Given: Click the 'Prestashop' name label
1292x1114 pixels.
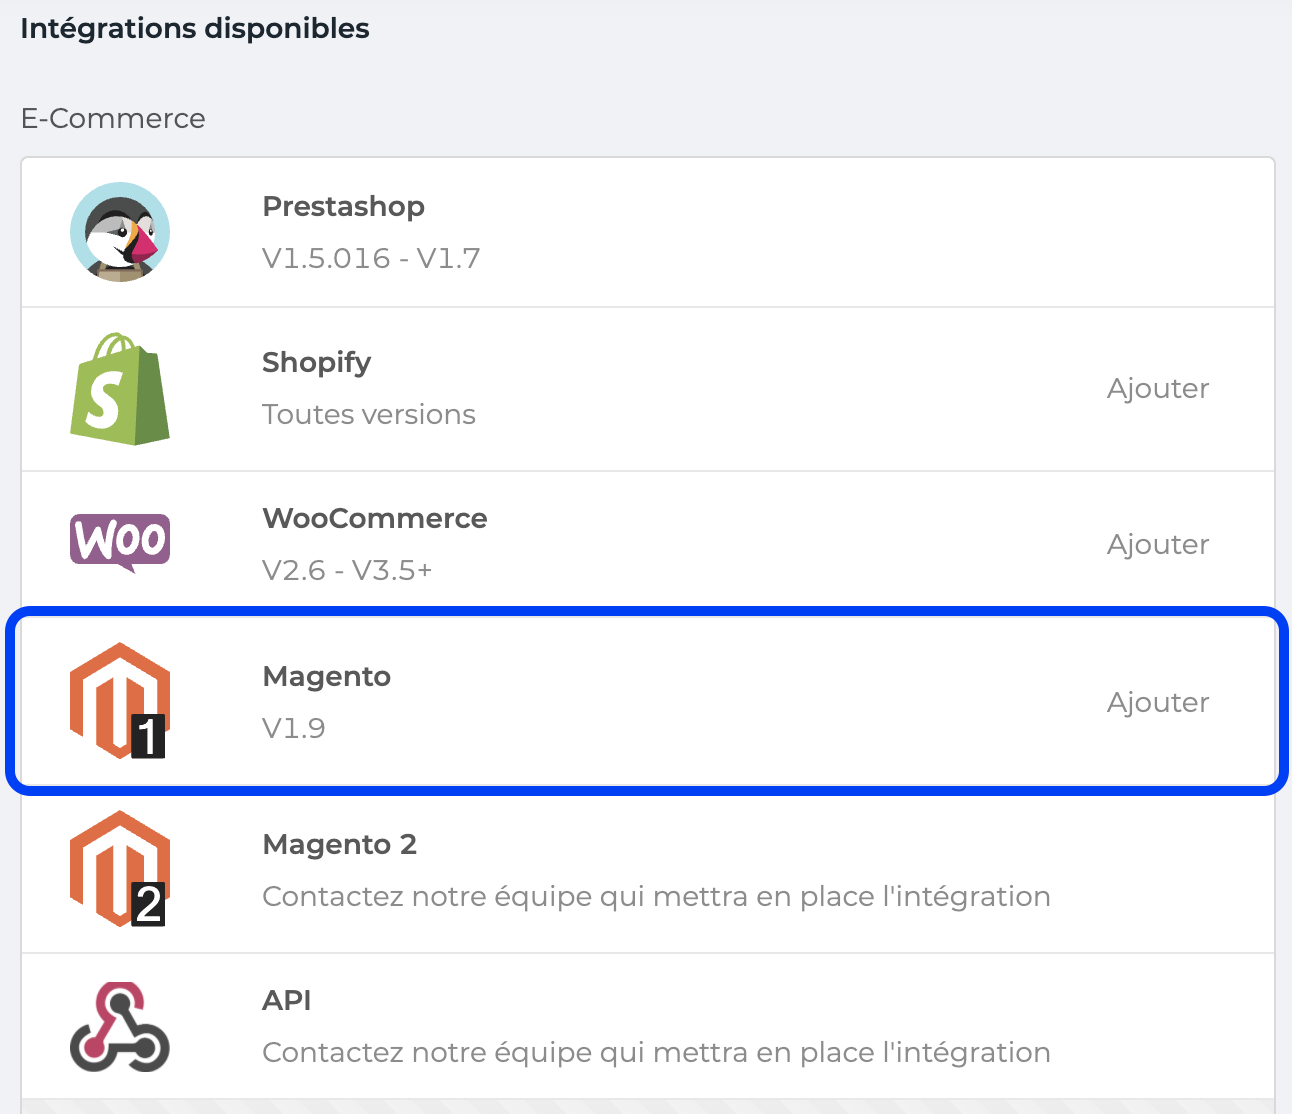Looking at the screenshot, I should pos(343,206).
